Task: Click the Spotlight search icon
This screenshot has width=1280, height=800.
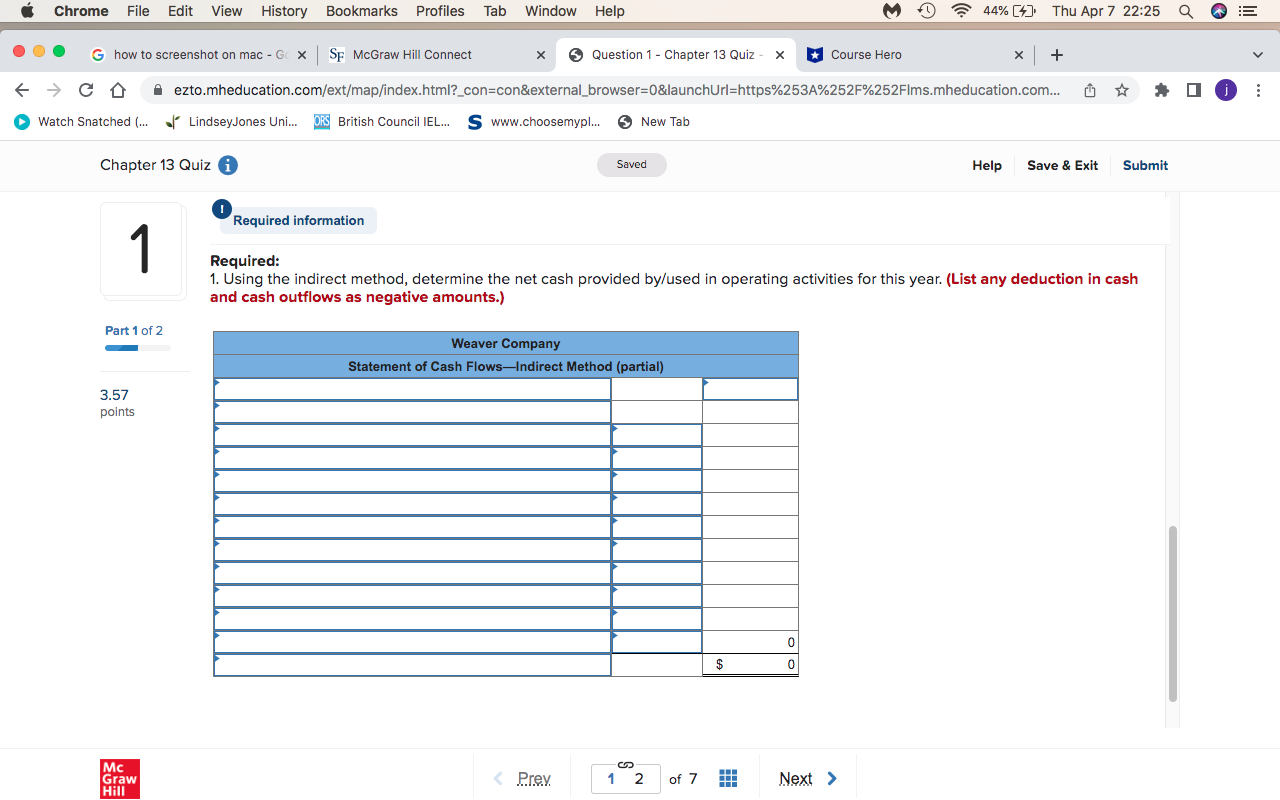Action: [x=1186, y=11]
